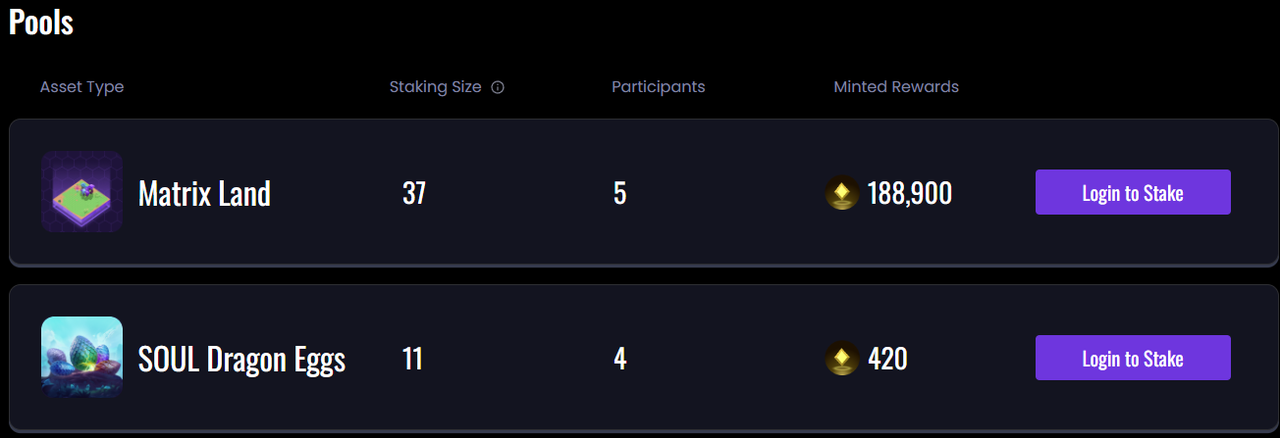This screenshot has width=1280, height=438.
Task: Click SOUL Dragon Eggs staking size 11
Action: pos(412,359)
